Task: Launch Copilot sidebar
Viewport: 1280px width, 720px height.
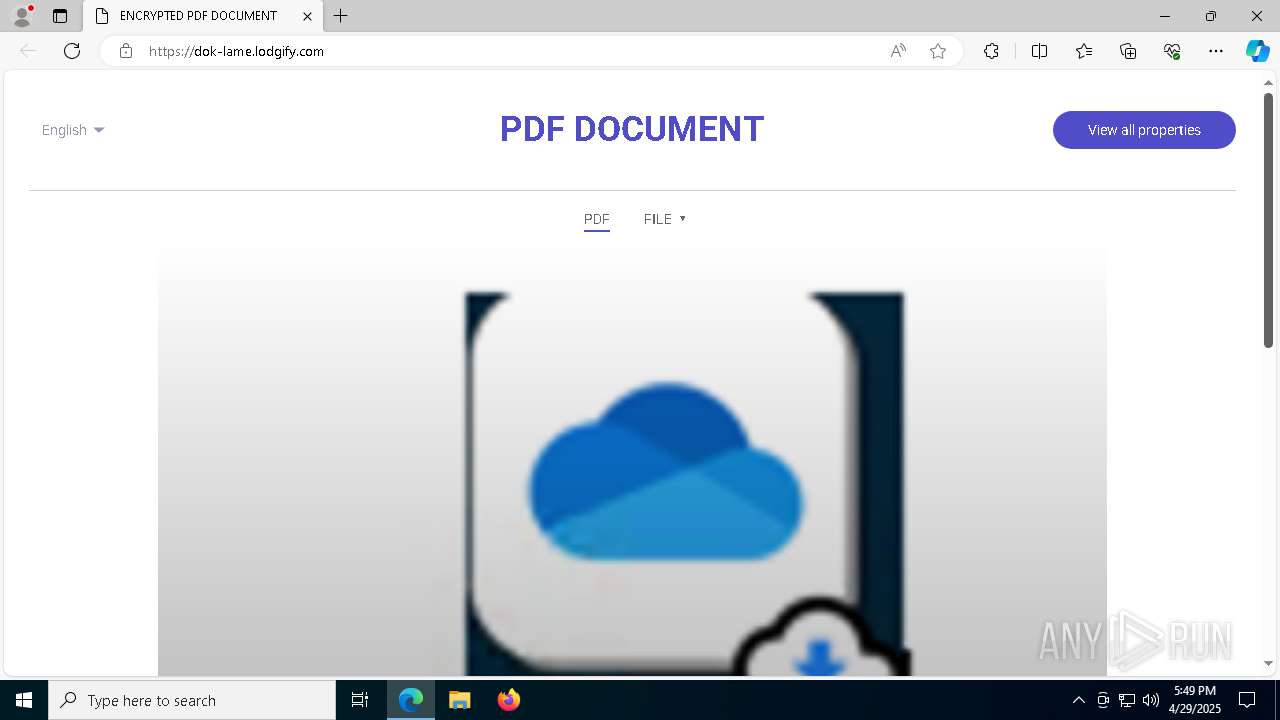Action: (x=1257, y=51)
